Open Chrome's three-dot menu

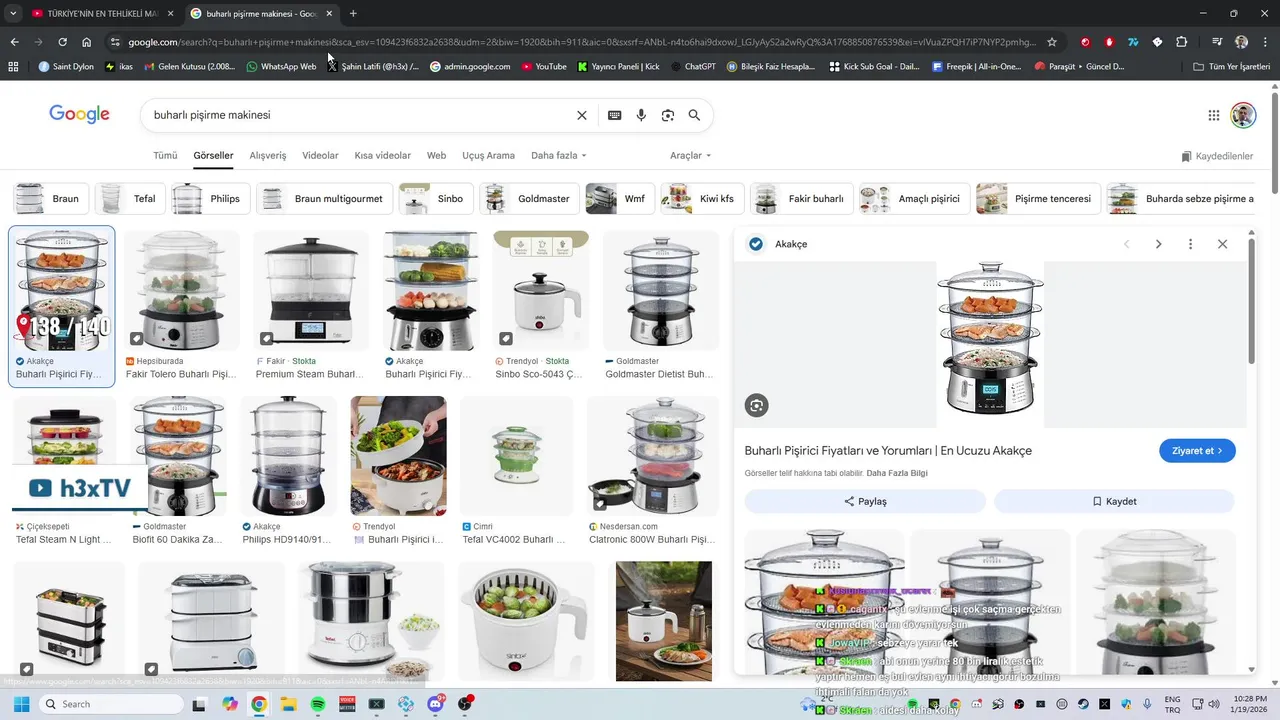(x=1265, y=42)
